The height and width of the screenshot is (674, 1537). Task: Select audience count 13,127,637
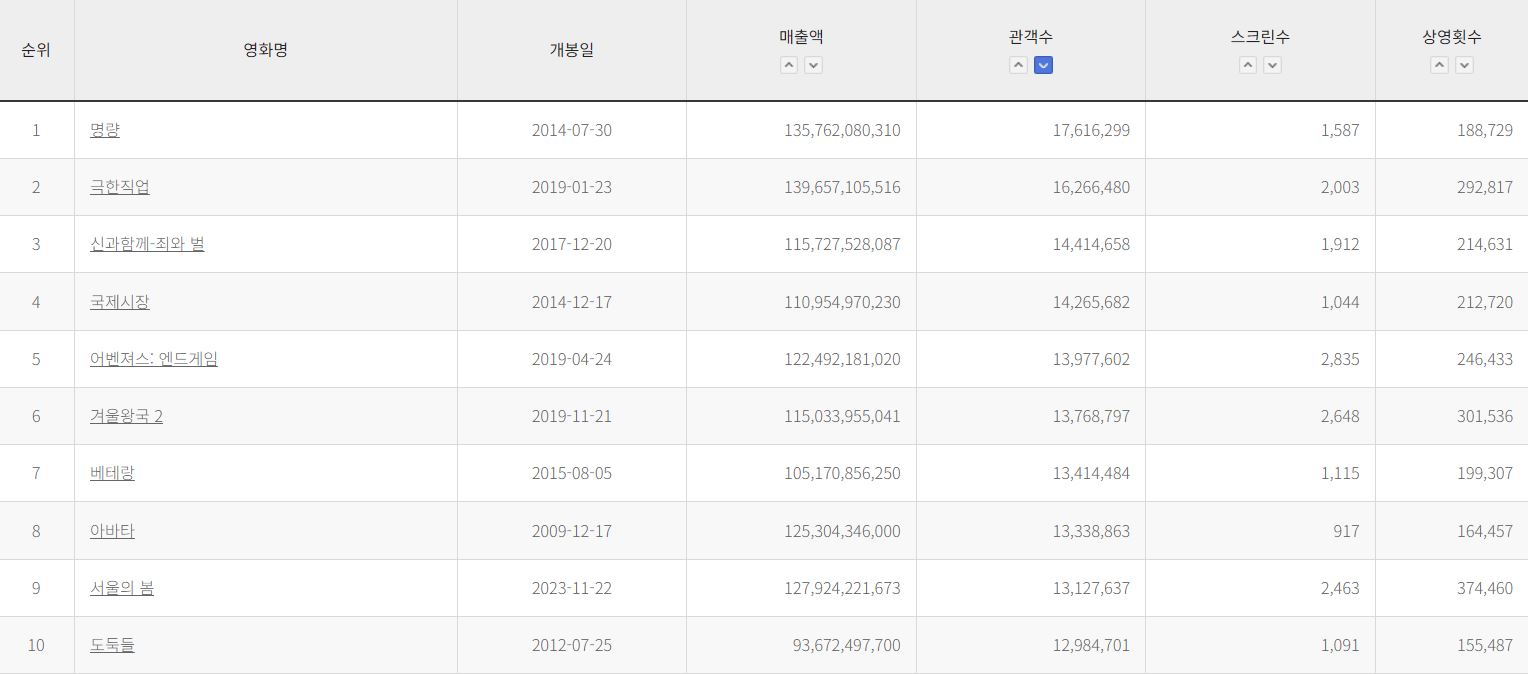coord(1091,588)
